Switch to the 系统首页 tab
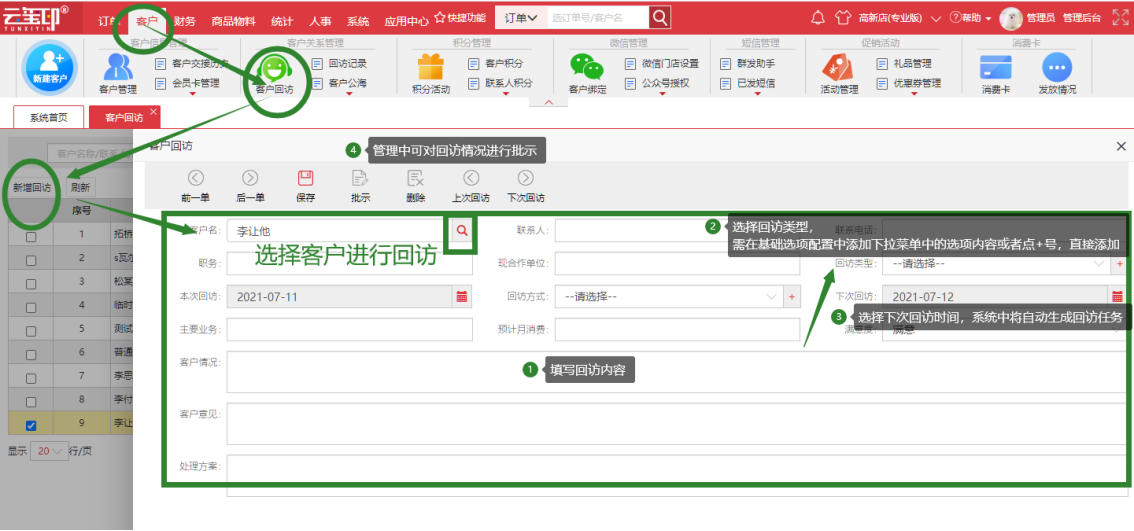The height and width of the screenshot is (531, 1134). point(48,117)
